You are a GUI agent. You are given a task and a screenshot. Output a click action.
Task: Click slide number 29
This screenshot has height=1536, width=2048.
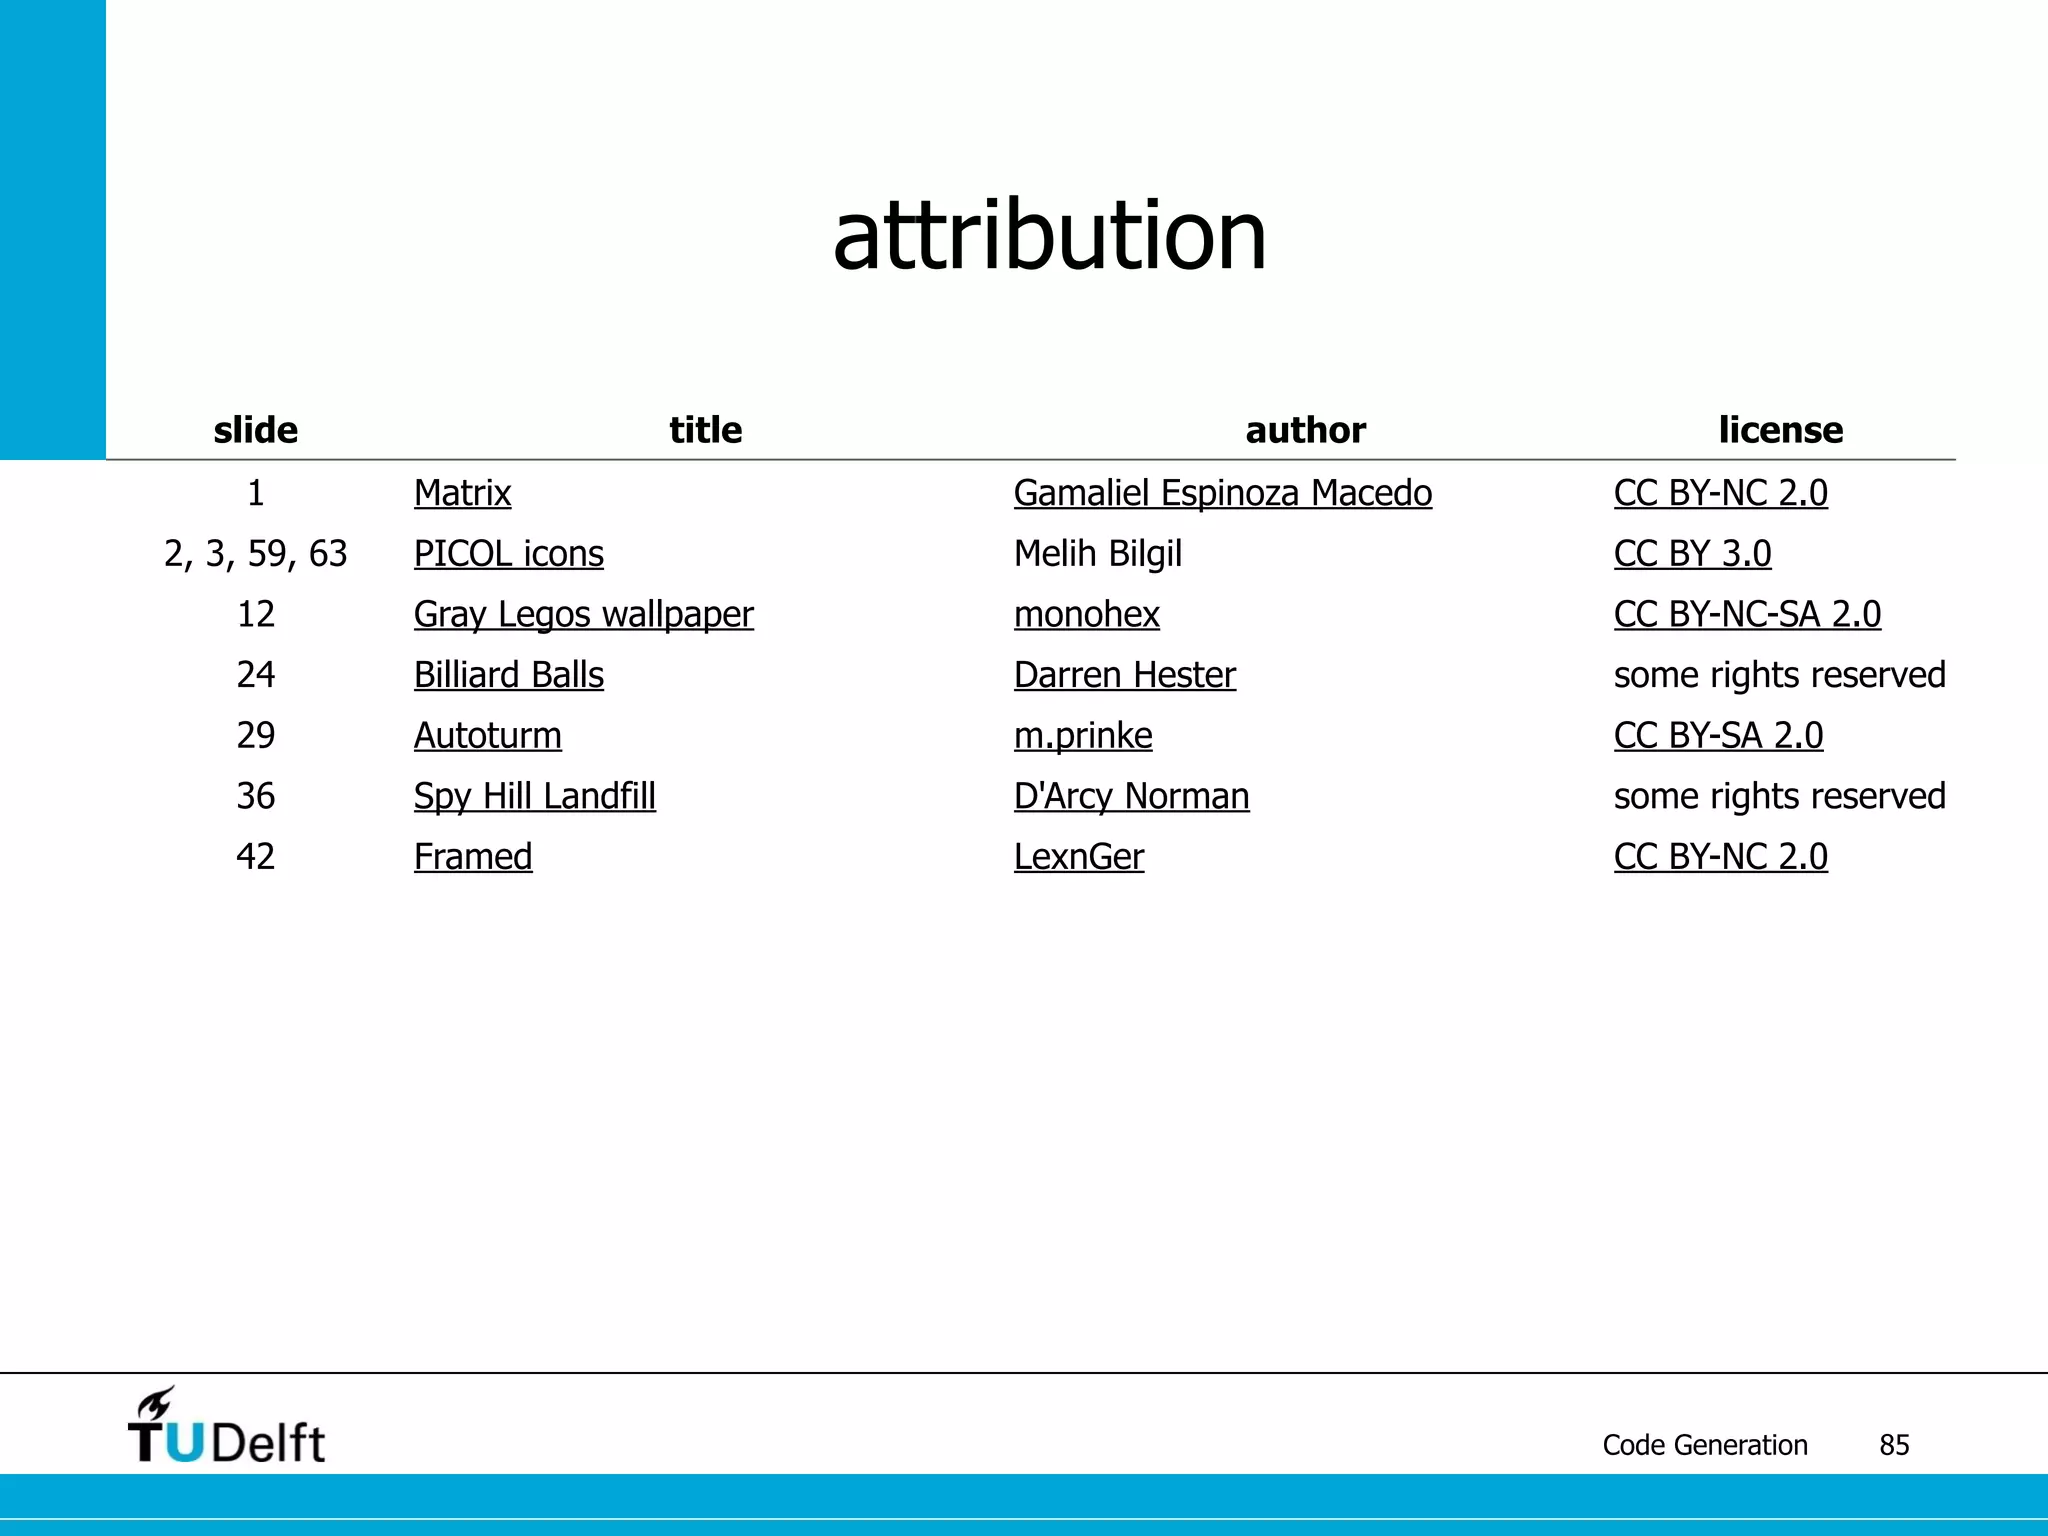(x=256, y=736)
